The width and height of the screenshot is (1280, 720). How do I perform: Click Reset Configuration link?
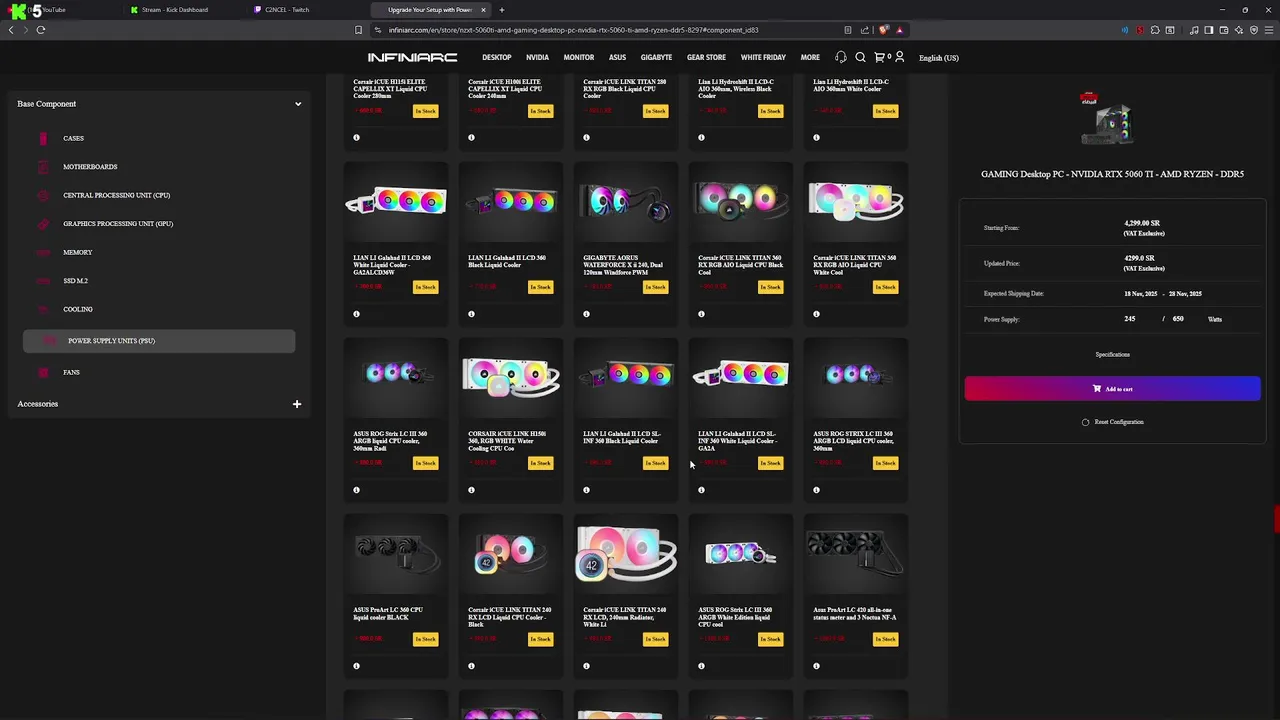point(1118,422)
